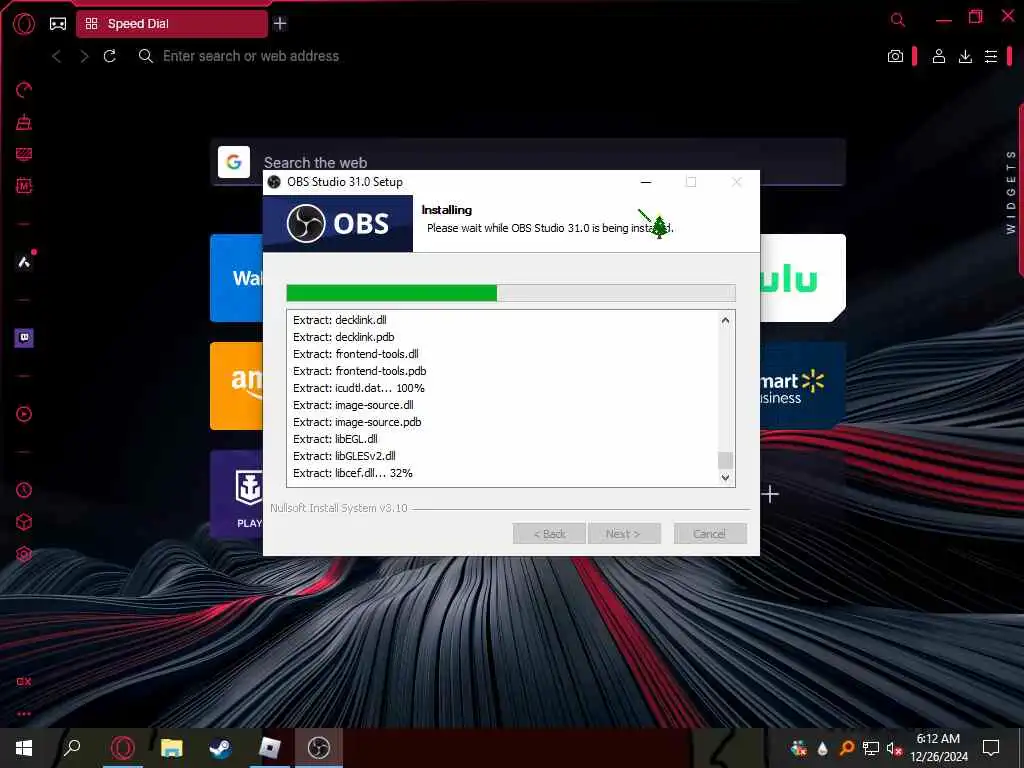Add a new speed dial site

pos(770,494)
